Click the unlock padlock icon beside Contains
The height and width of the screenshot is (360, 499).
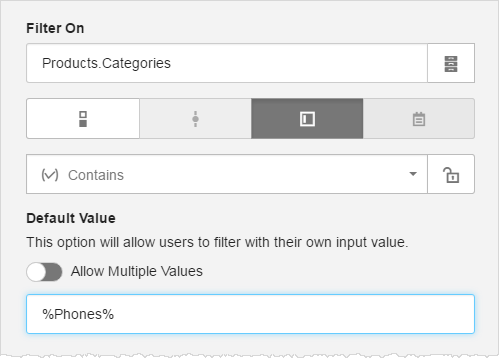point(451,174)
